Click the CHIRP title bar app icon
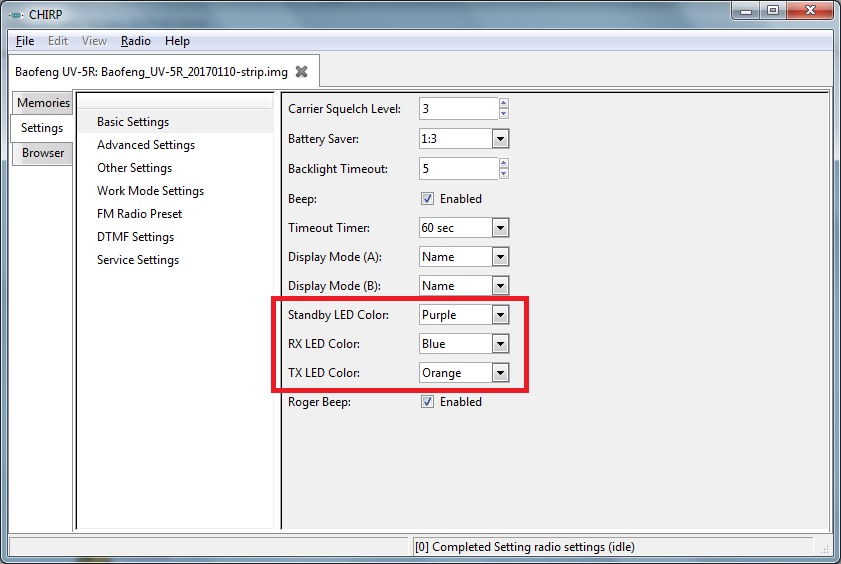 [x=16, y=15]
